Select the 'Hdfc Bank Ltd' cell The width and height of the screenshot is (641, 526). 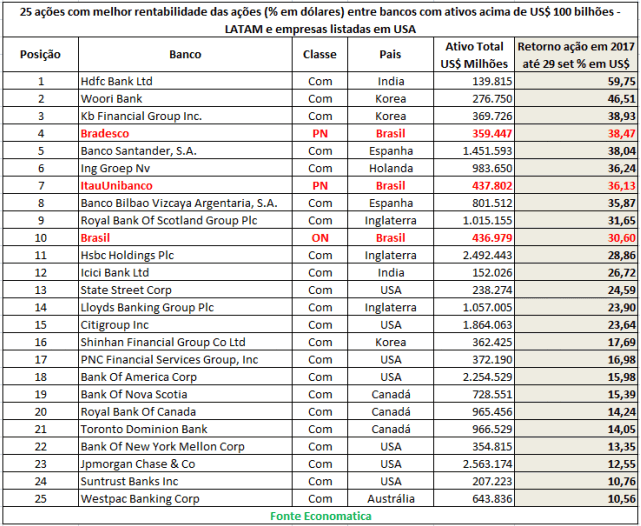pos(185,81)
